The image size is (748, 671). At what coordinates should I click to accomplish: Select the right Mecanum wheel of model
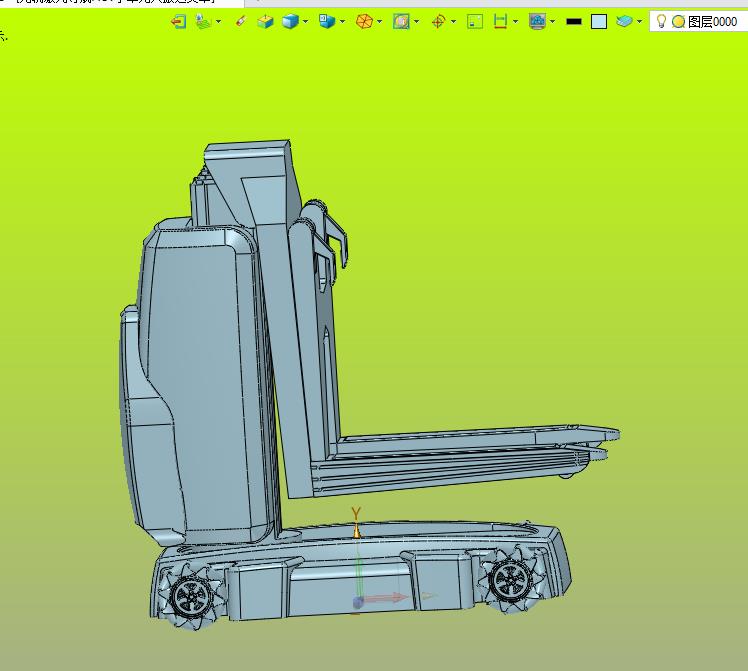[511, 579]
